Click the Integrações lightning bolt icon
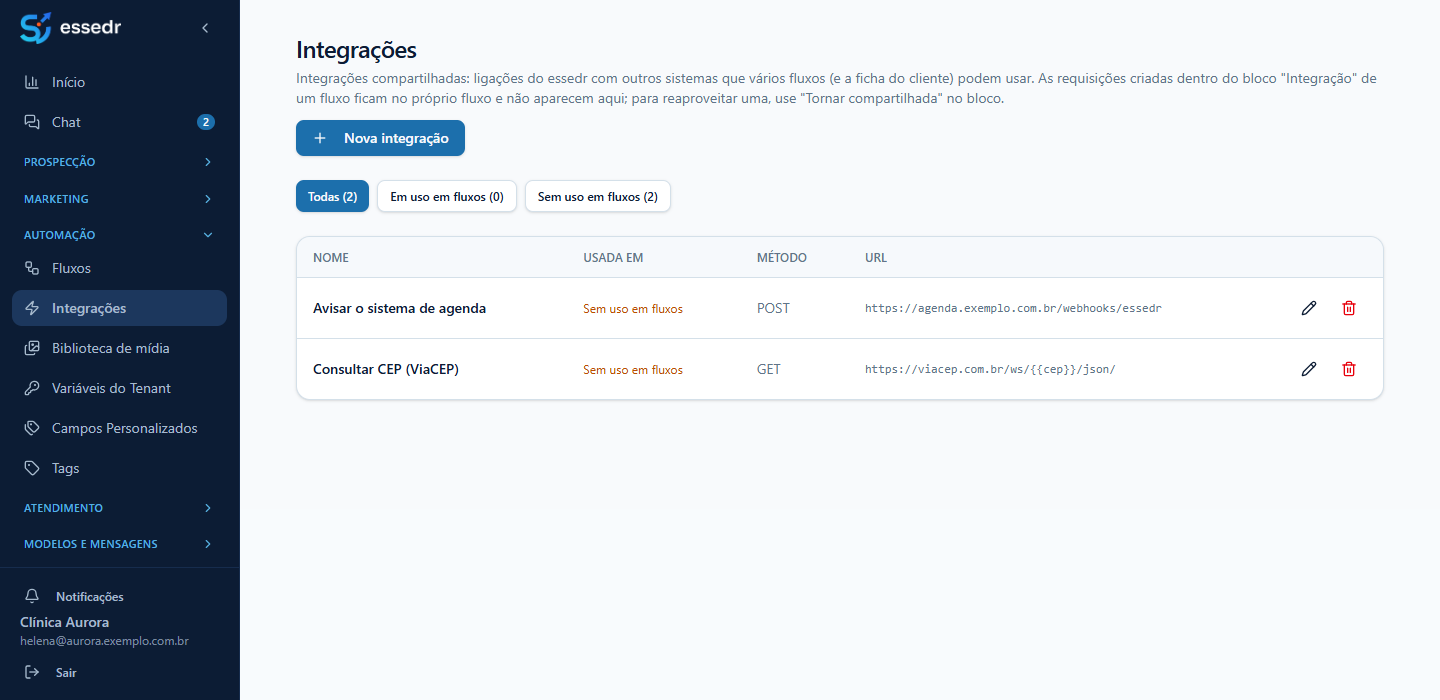1440x700 pixels. [x=32, y=308]
